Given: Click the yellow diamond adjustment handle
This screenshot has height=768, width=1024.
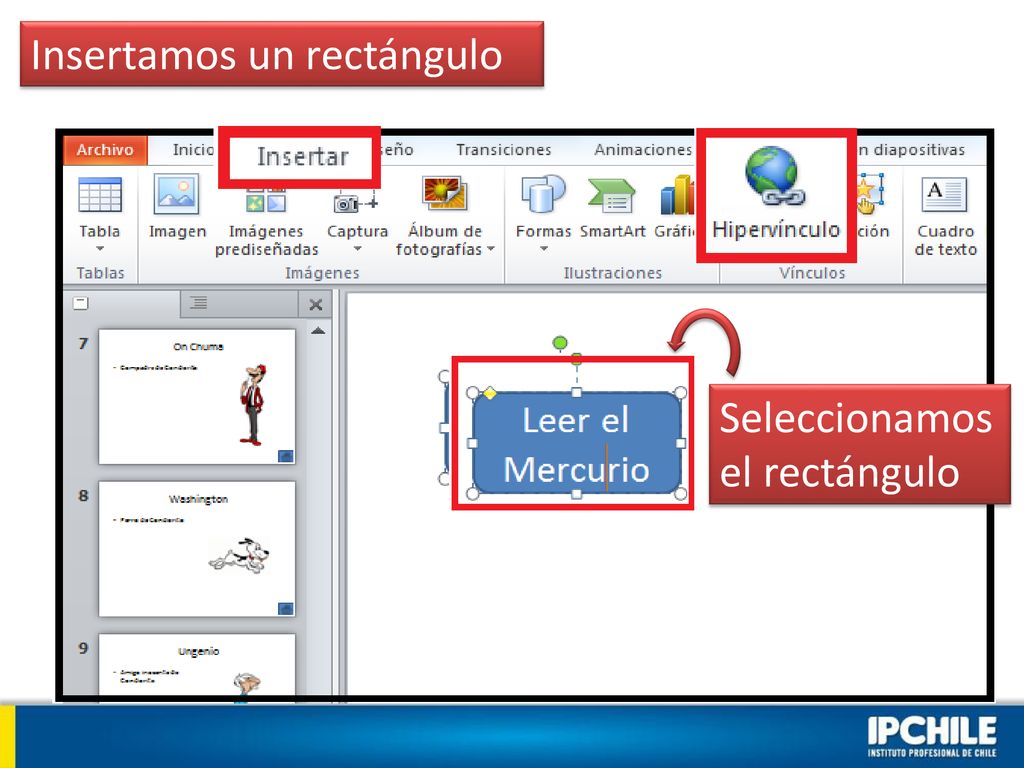Looking at the screenshot, I should [490, 393].
